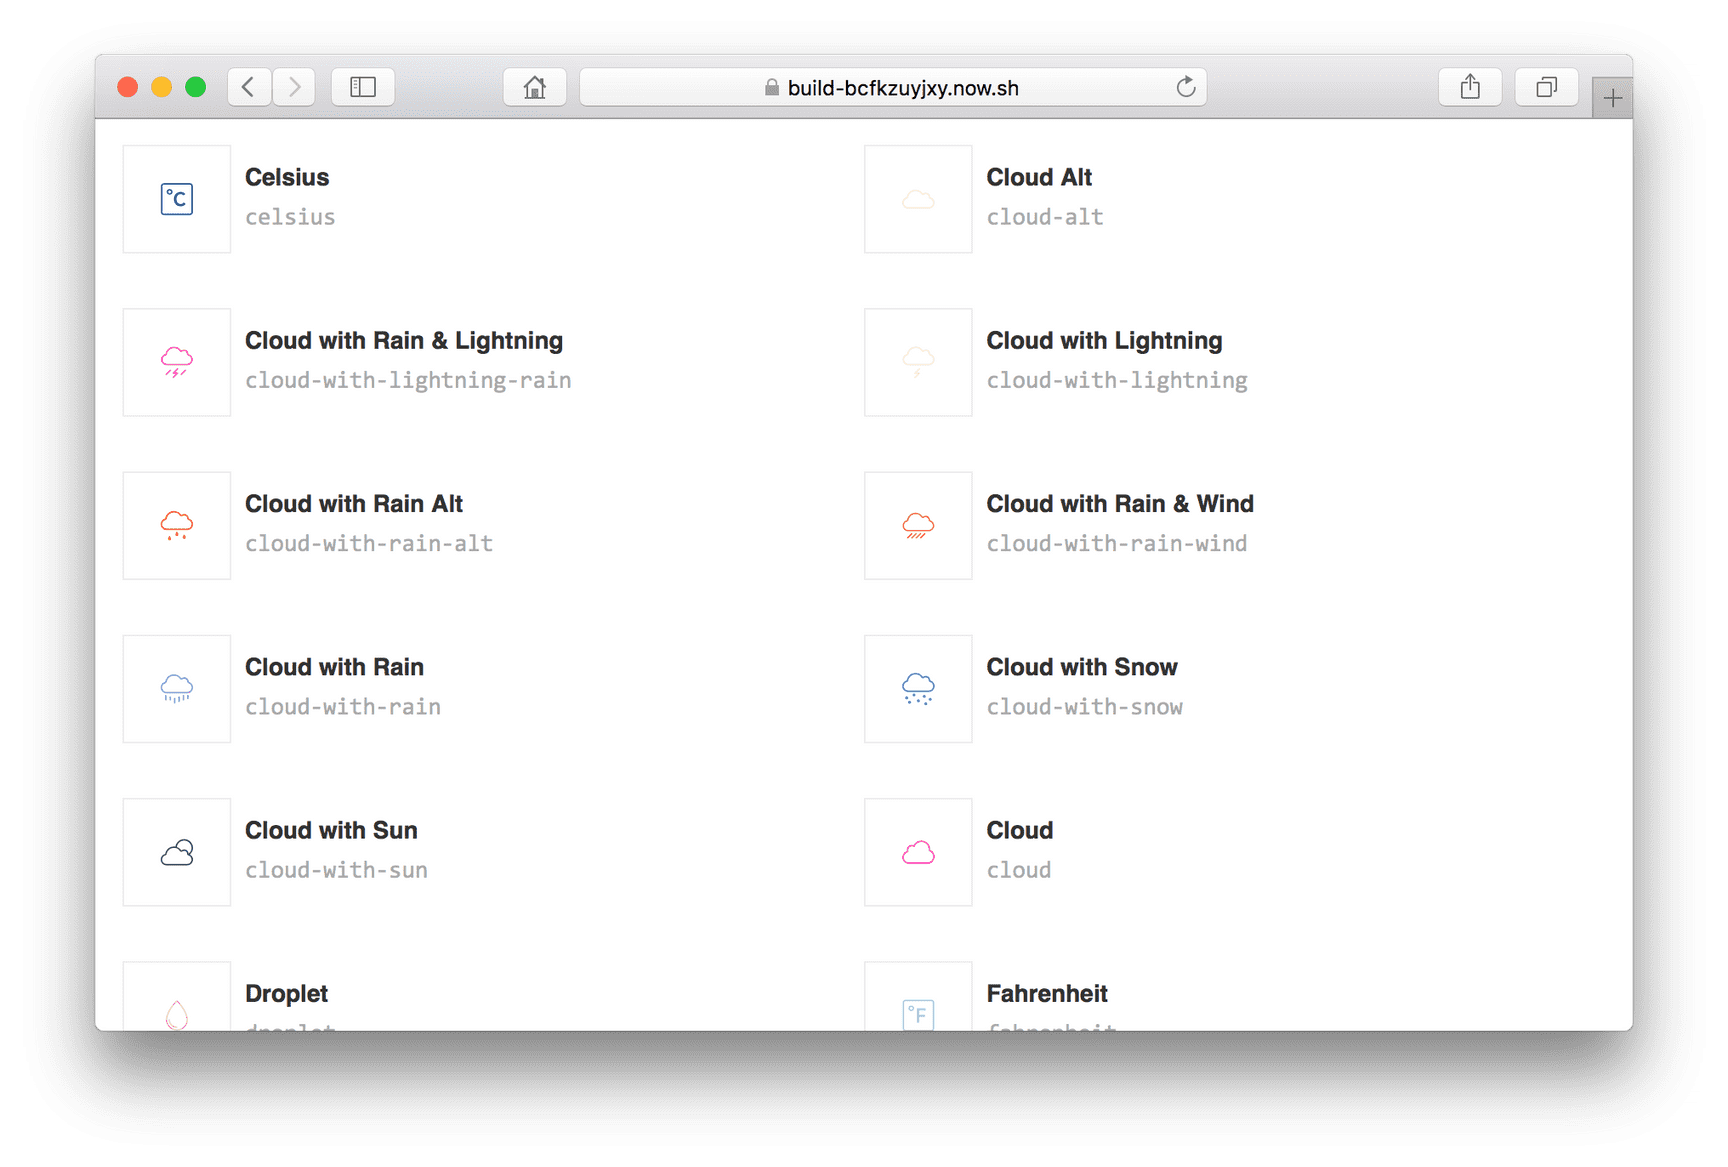This screenshot has height=1167, width=1728.
Task: Click the Cloud with Rain & Lightning icon
Action: 176,362
